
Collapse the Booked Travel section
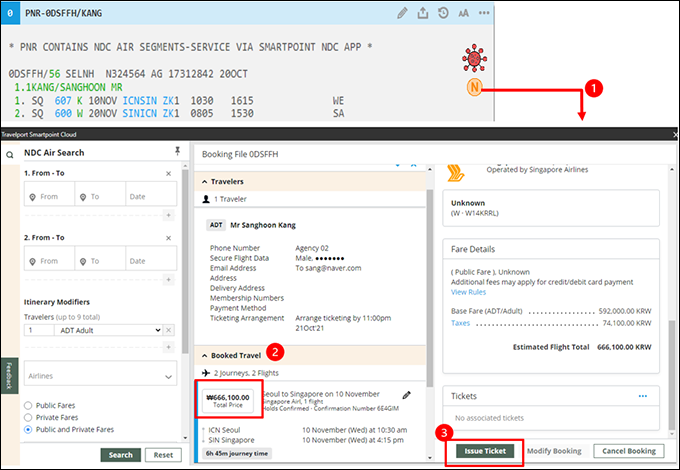point(205,356)
